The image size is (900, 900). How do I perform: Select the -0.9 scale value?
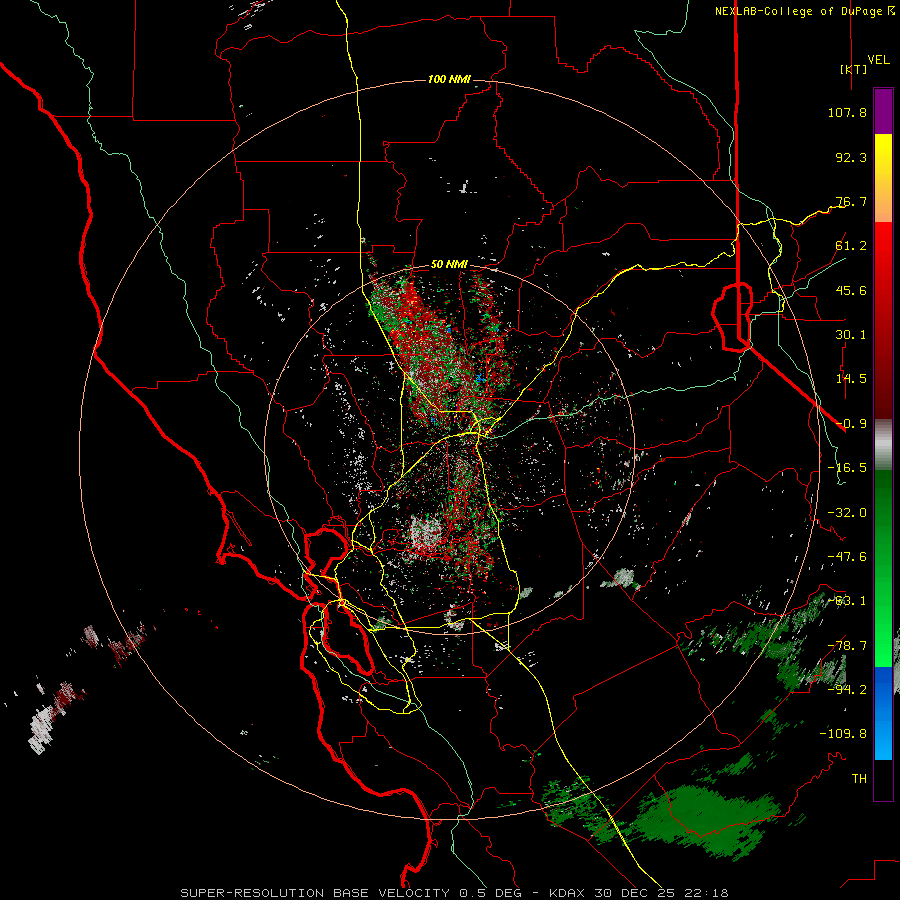pyautogui.click(x=851, y=424)
